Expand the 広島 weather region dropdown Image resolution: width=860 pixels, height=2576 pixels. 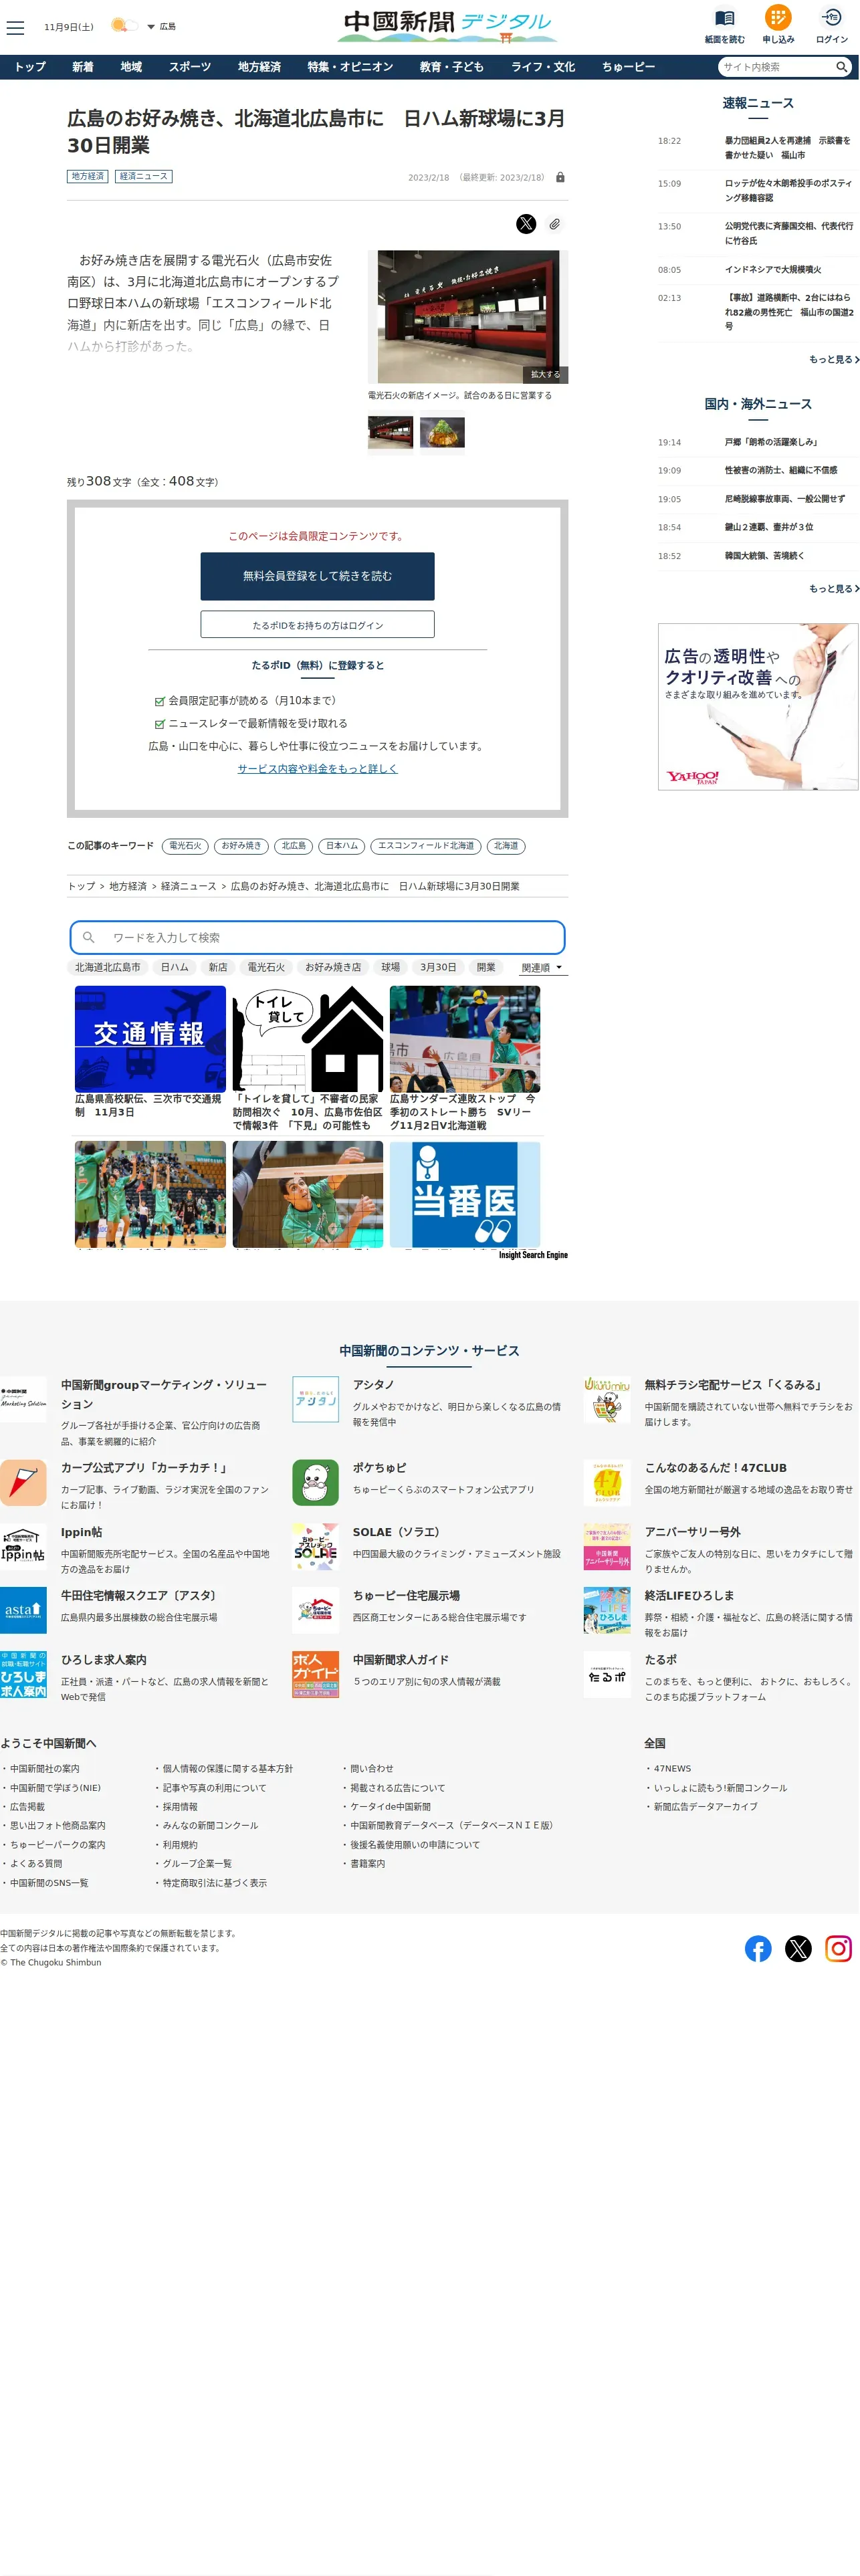(x=161, y=27)
